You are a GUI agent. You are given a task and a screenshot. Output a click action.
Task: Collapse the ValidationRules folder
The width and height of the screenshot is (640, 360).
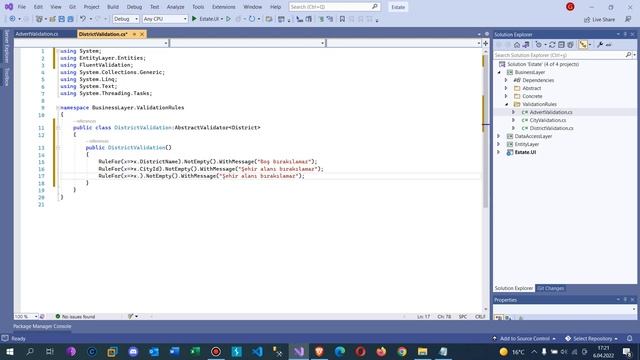507,104
